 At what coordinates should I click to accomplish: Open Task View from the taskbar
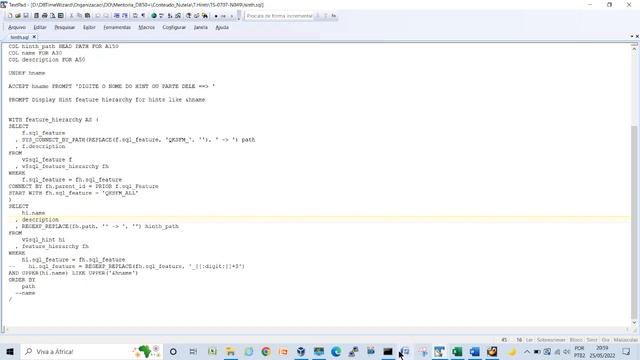pos(193,351)
